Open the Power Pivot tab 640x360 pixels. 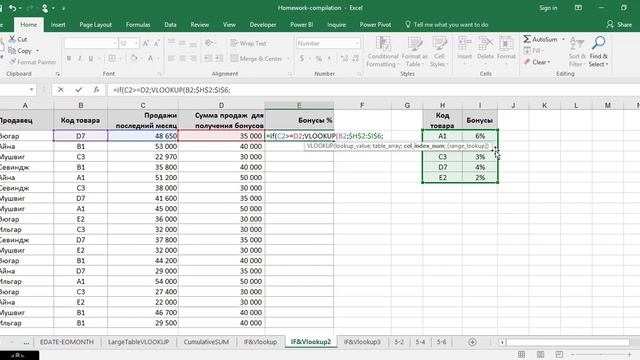point(375,24)
